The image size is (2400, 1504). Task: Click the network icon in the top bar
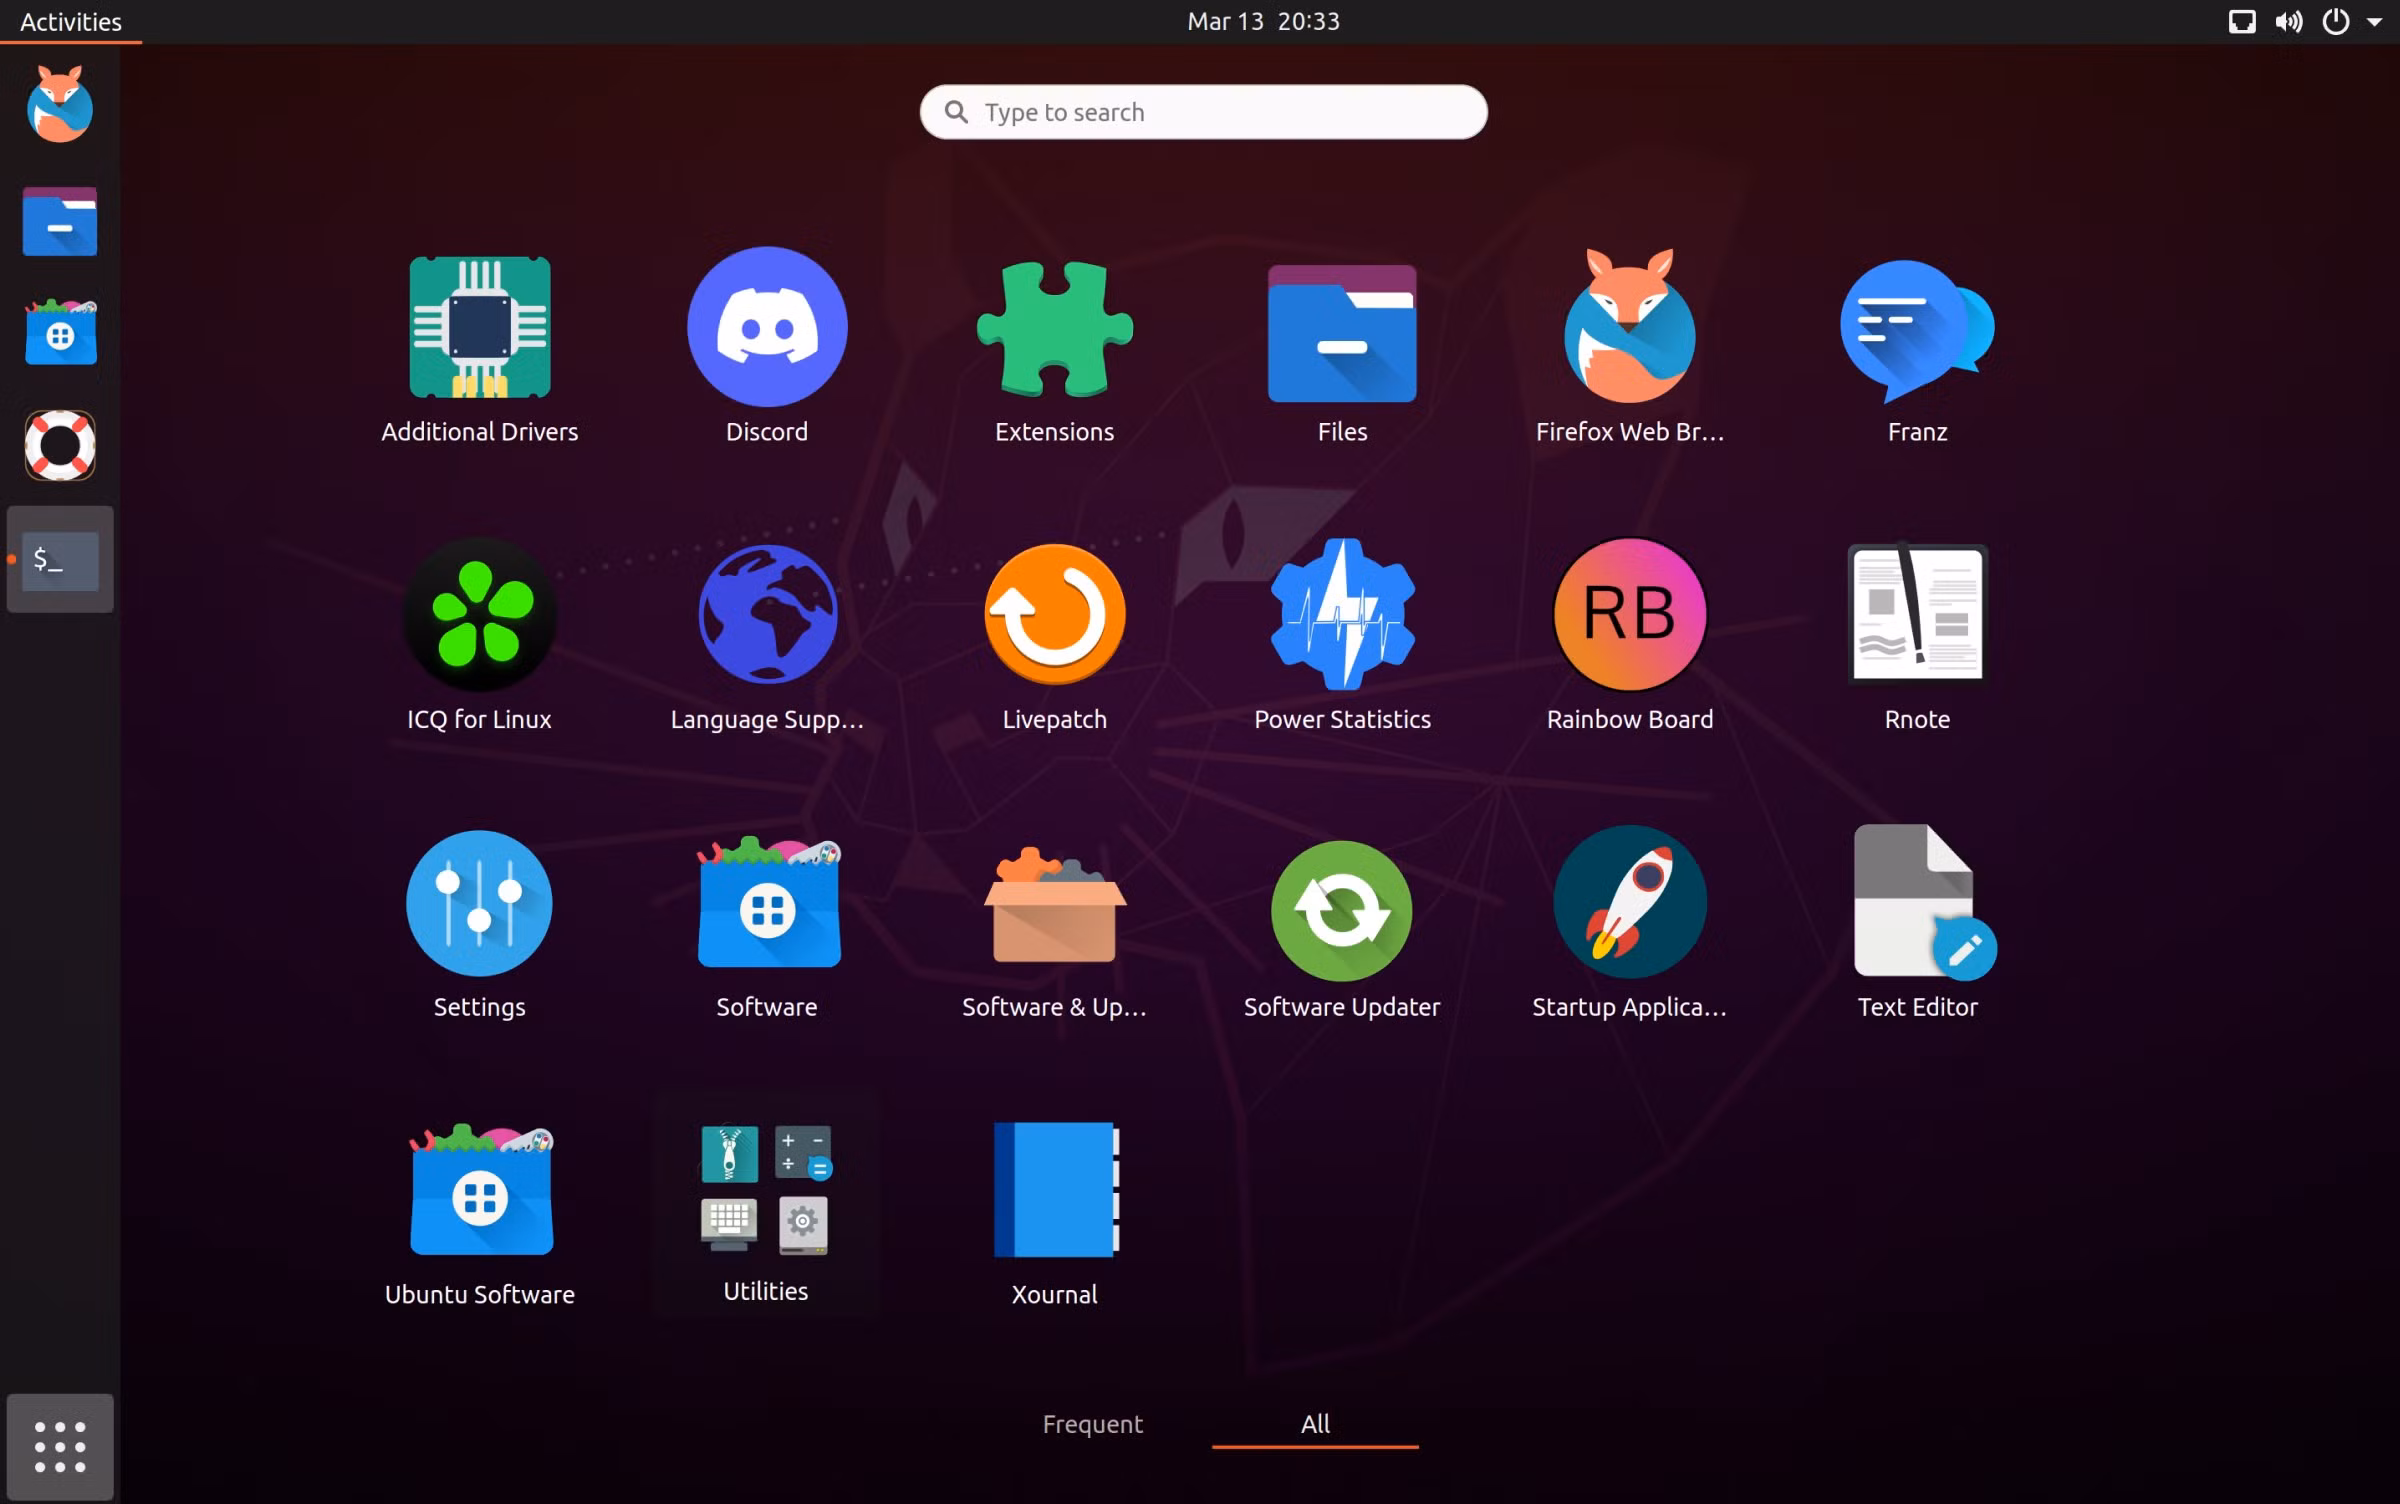click(2242, 21)
